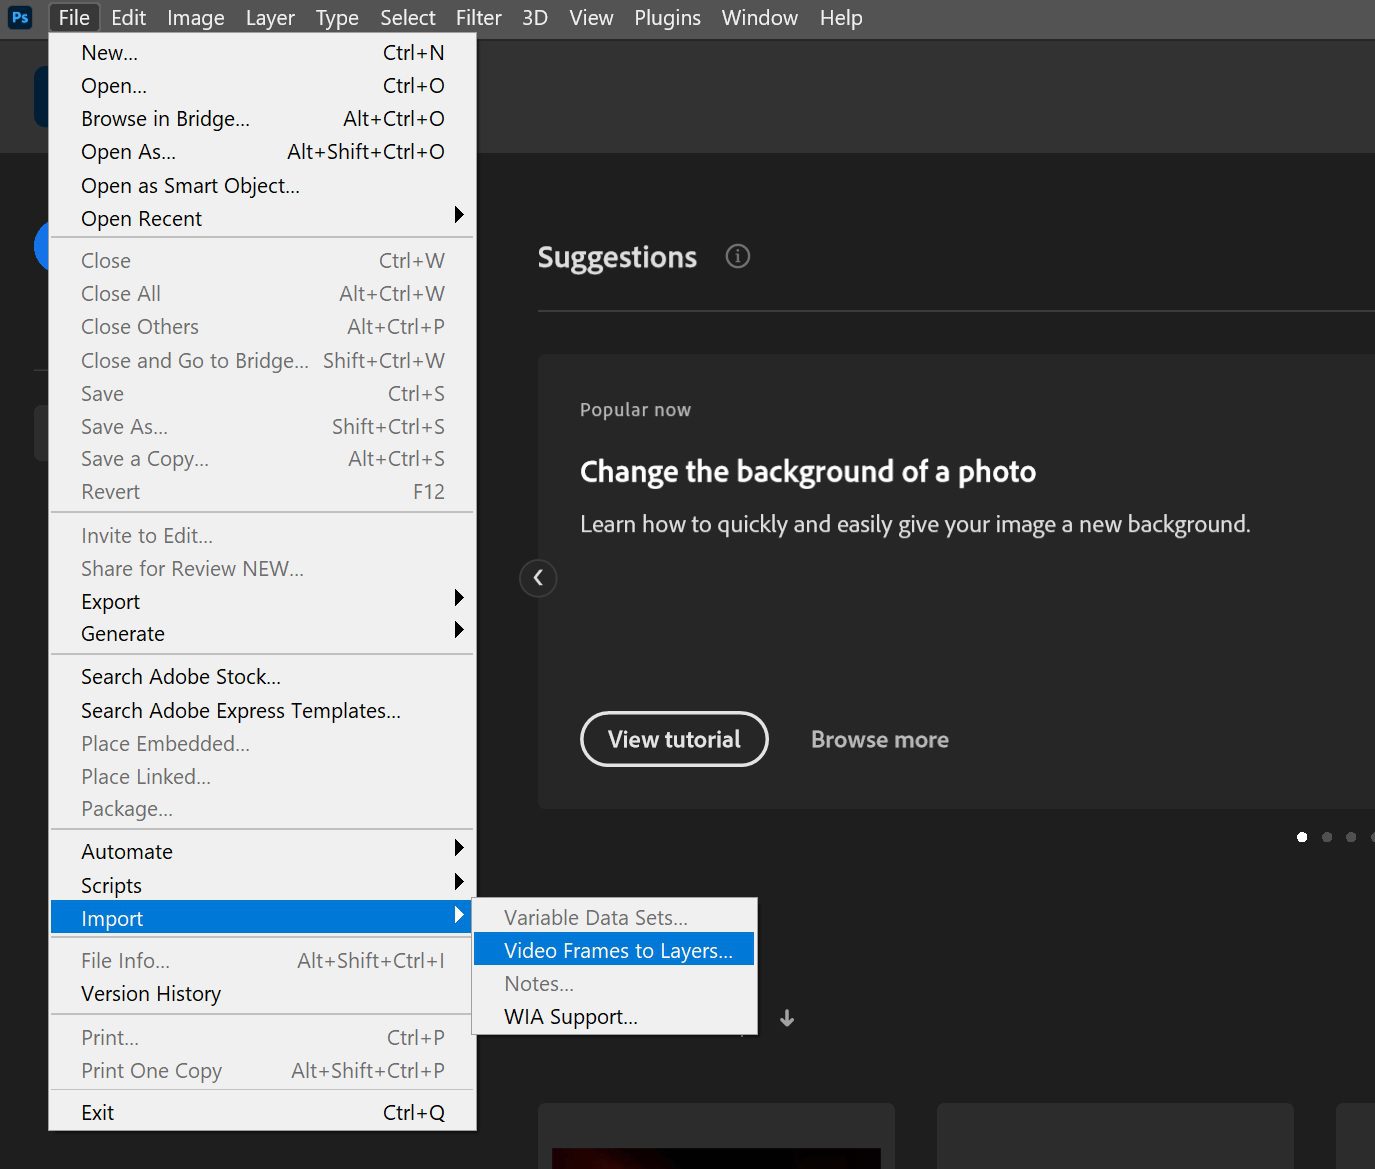
Task: Open the Edit menu
Action: 128,18
